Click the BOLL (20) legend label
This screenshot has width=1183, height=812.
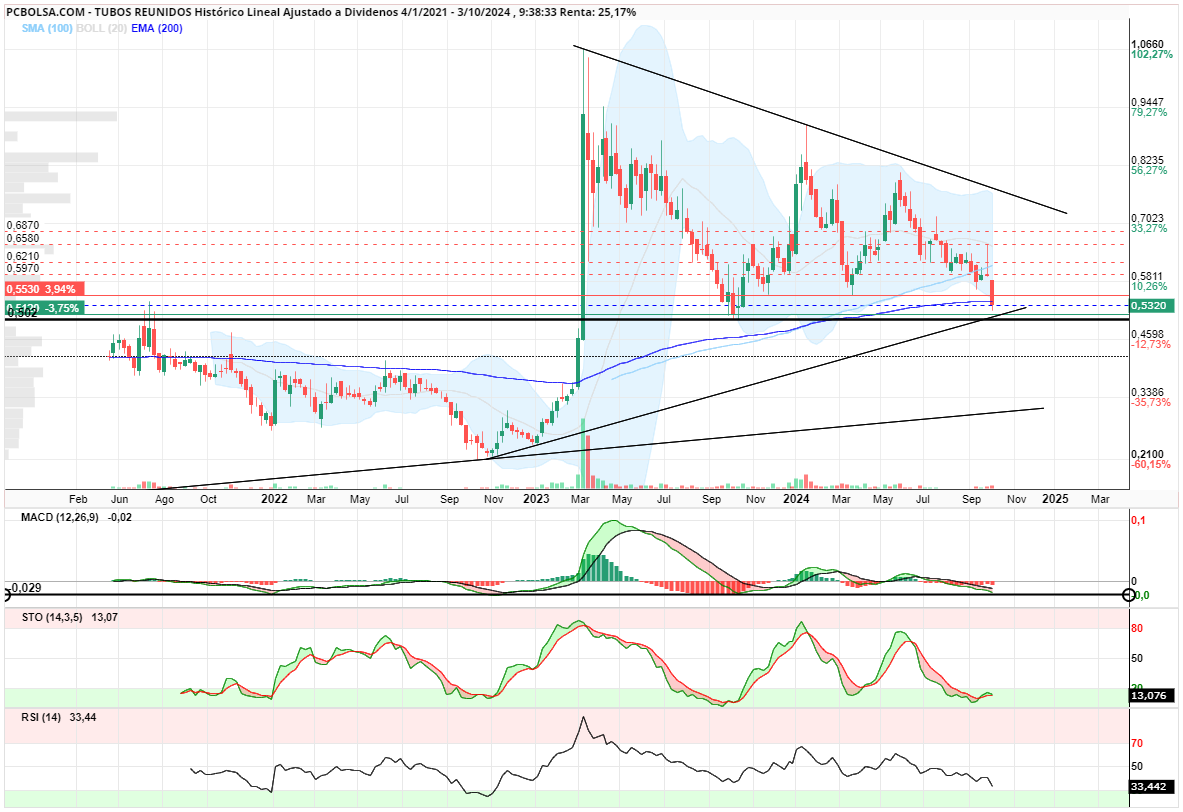[102, 29]
